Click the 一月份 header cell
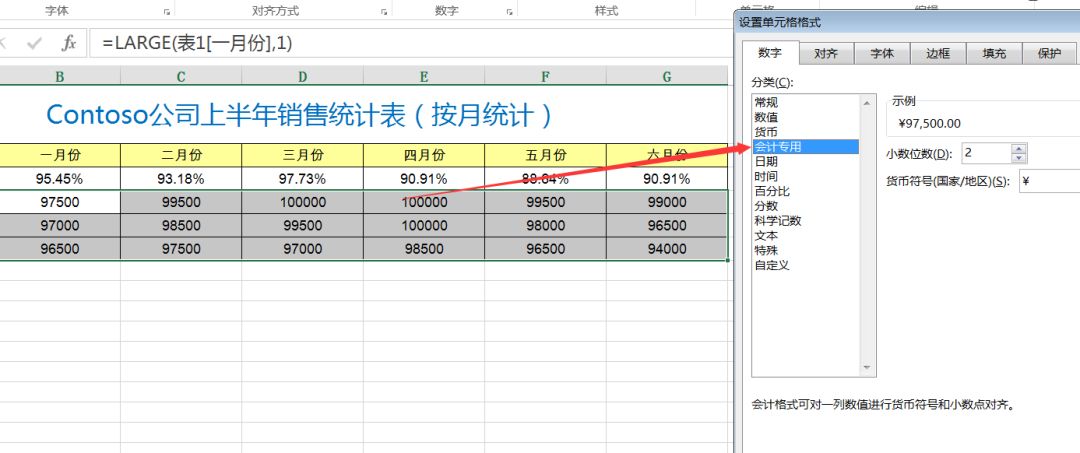Screen dimensions: 1080x453 [60, 156]
